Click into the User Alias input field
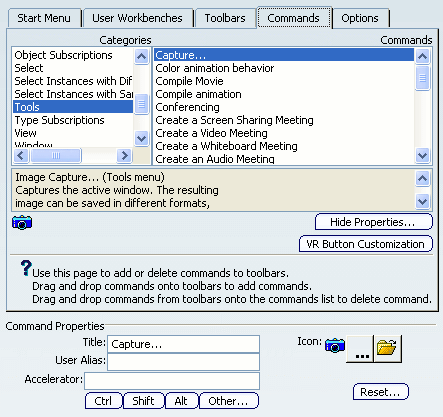The height and width of the screenshot is (417, 443). tap(184, 361)
